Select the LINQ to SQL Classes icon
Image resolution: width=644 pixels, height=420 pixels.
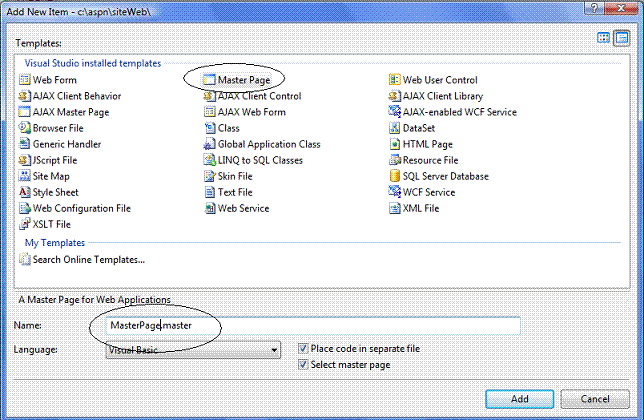click(x=209, y=160)
